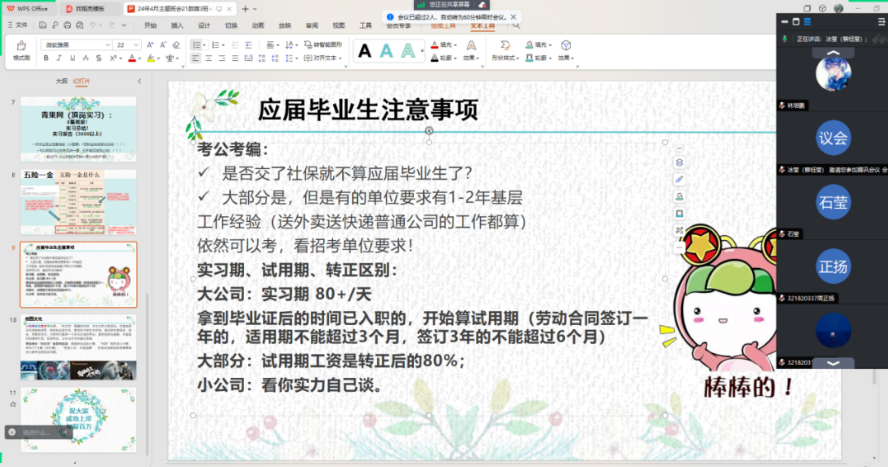Toggle italic text formatting
Image resolution: width=888 pixels, height=467 pixels.
point(59,58)
